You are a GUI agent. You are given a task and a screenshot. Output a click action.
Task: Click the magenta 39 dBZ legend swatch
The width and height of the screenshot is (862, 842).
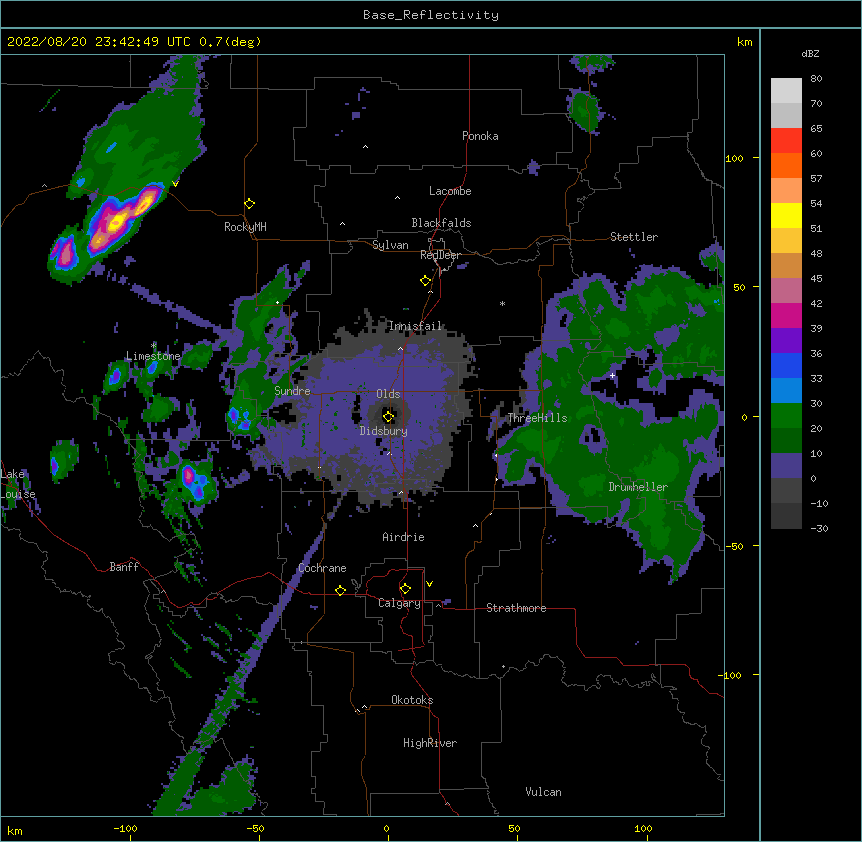pyautogui.click(x=786, y=315)
